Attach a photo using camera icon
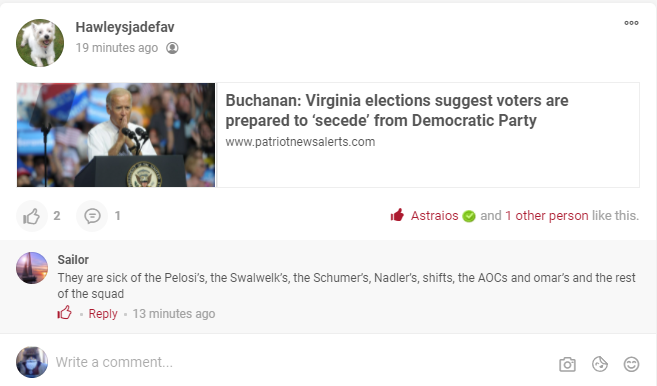 567,364
